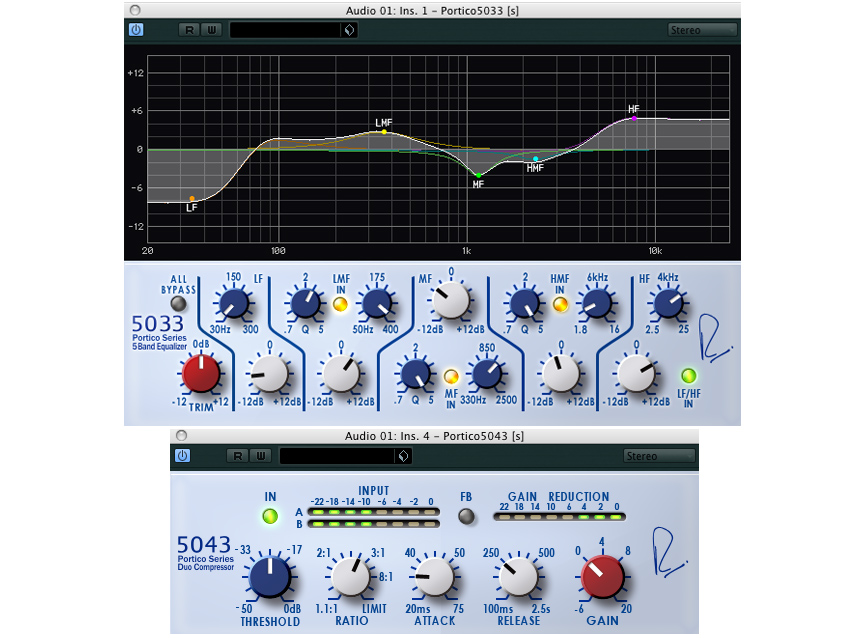The image size is (850, 638).
Task: Click the HMF Q knob
Action: coord(525,304)
